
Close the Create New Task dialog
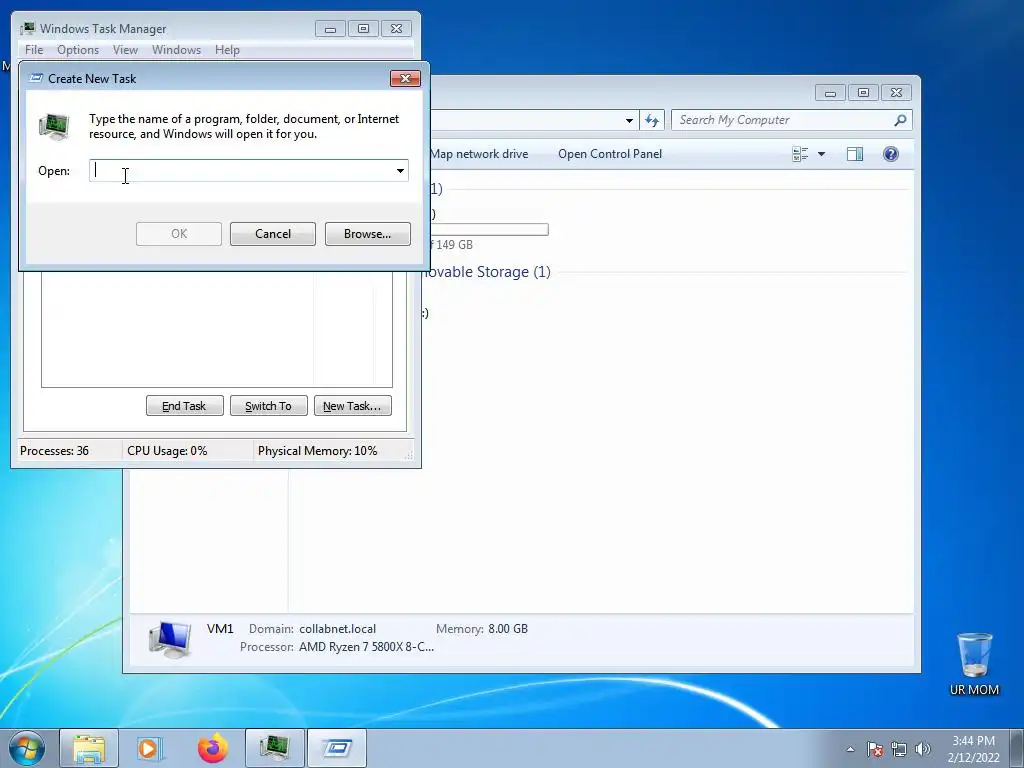pos(406,78)
